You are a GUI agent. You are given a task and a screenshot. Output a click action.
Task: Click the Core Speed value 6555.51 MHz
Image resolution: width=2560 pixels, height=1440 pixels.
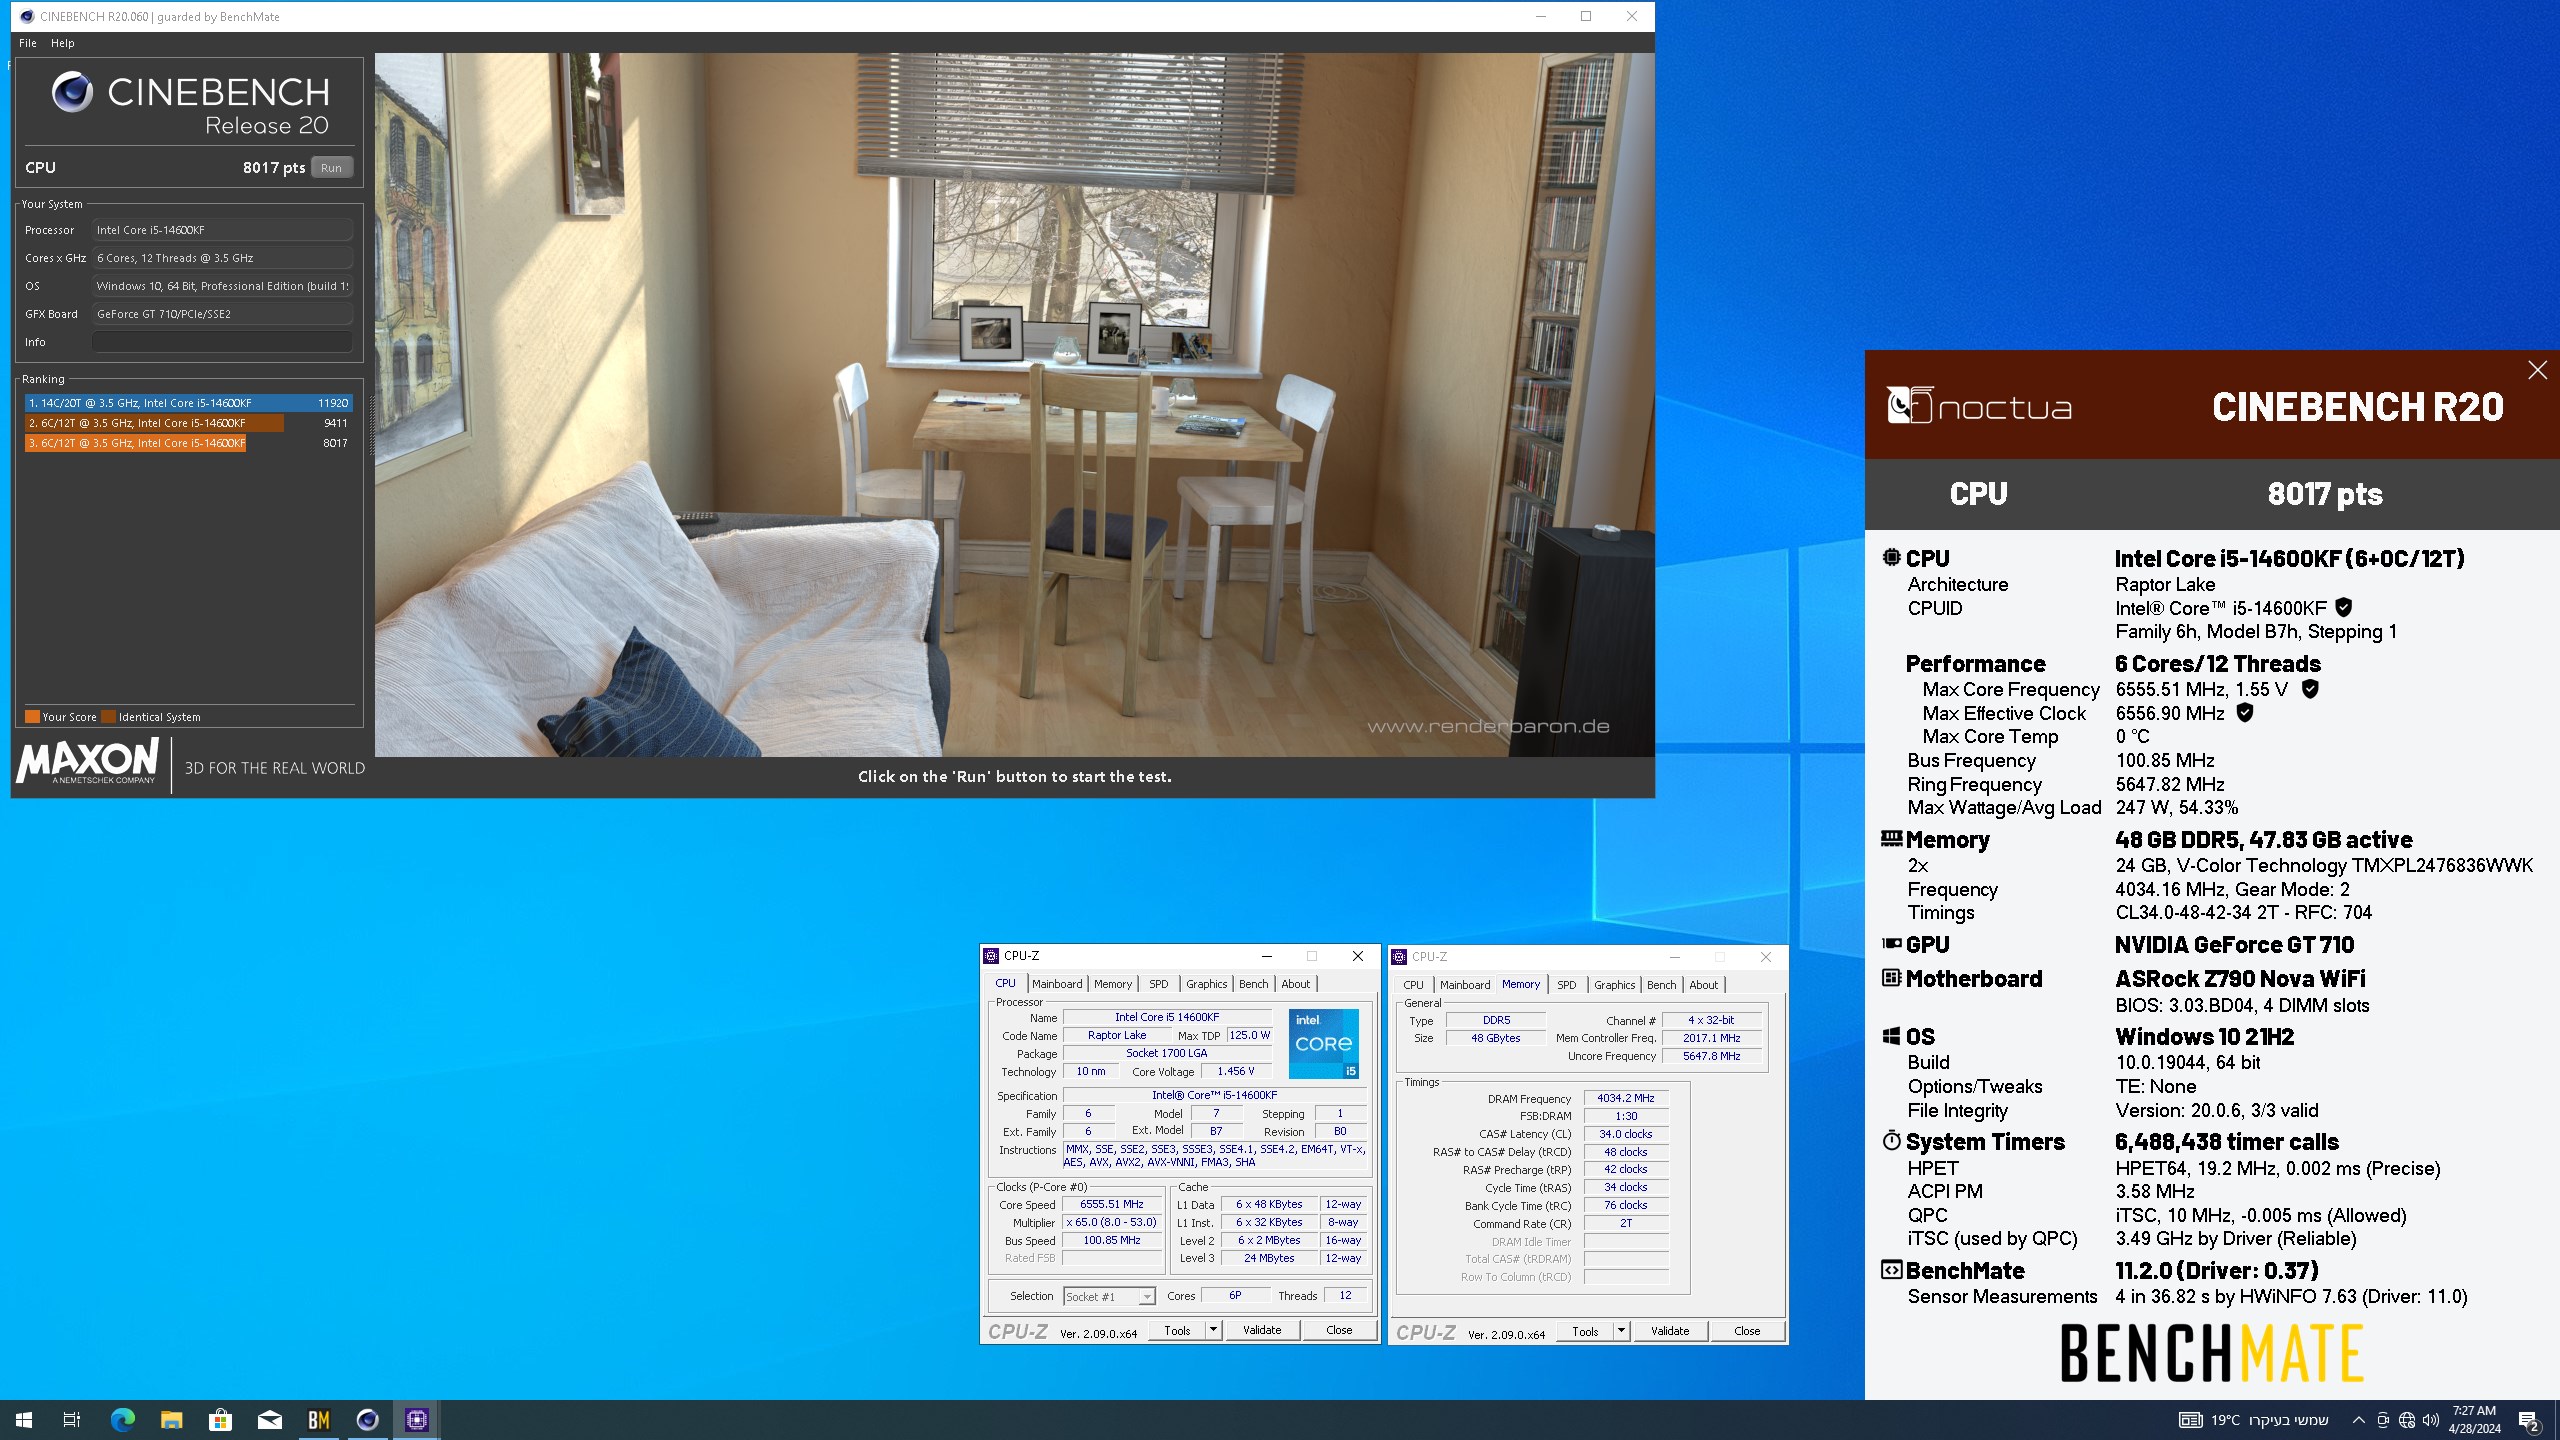coord(1111,1204)
